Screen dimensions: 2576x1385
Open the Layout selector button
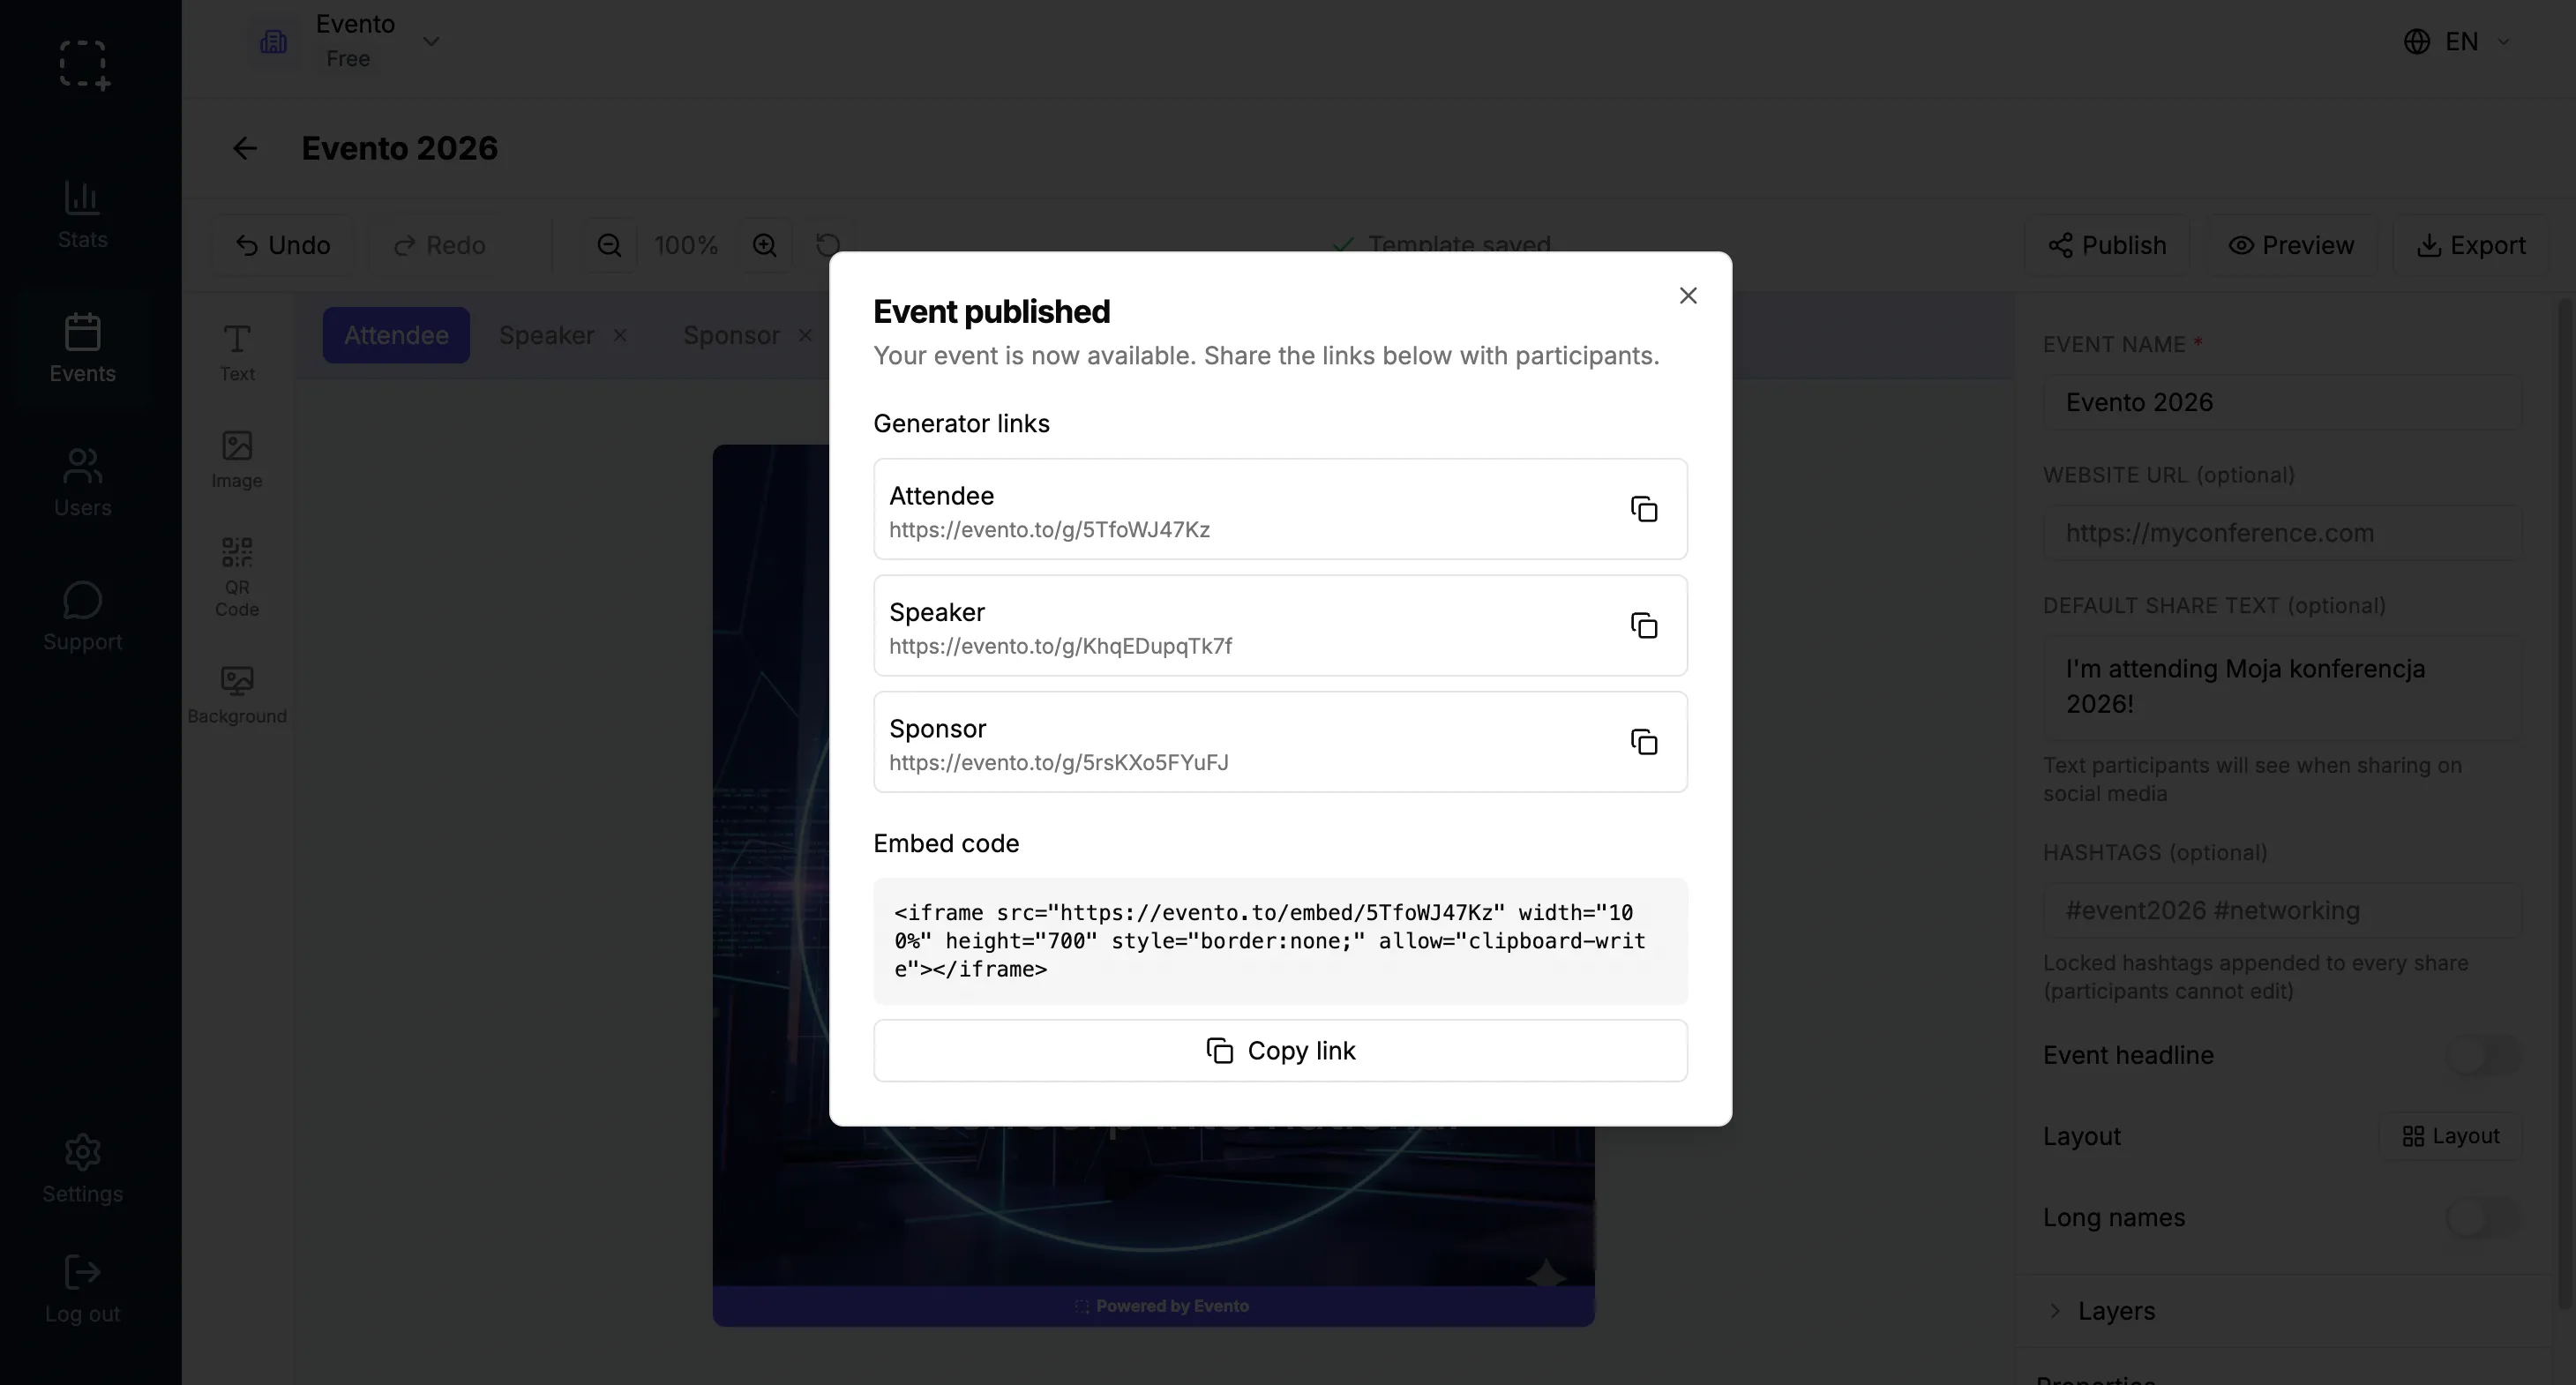pyautogui.click(x=2450, y=1136)
